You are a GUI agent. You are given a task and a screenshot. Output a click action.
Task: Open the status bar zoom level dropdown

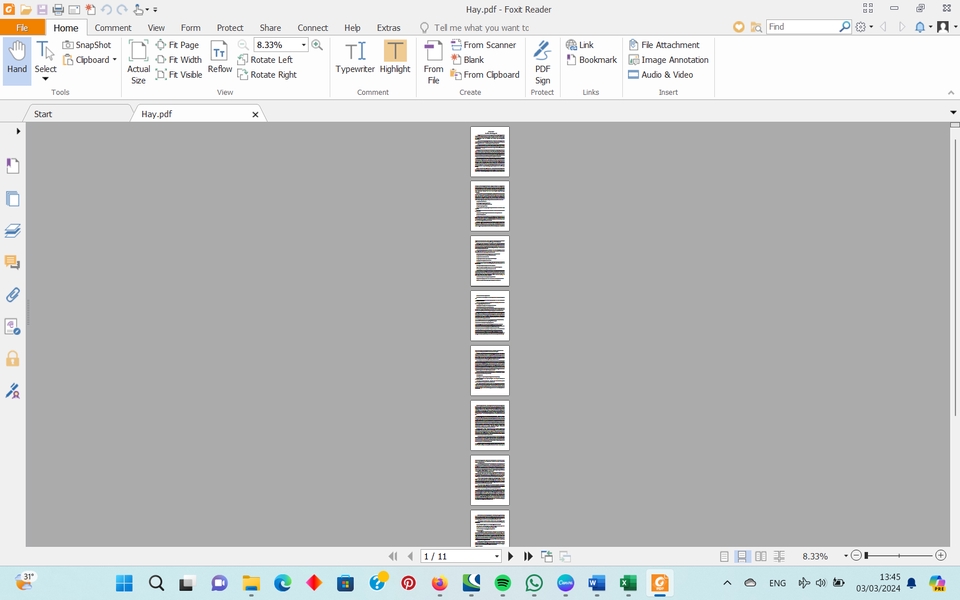(846, 556)
